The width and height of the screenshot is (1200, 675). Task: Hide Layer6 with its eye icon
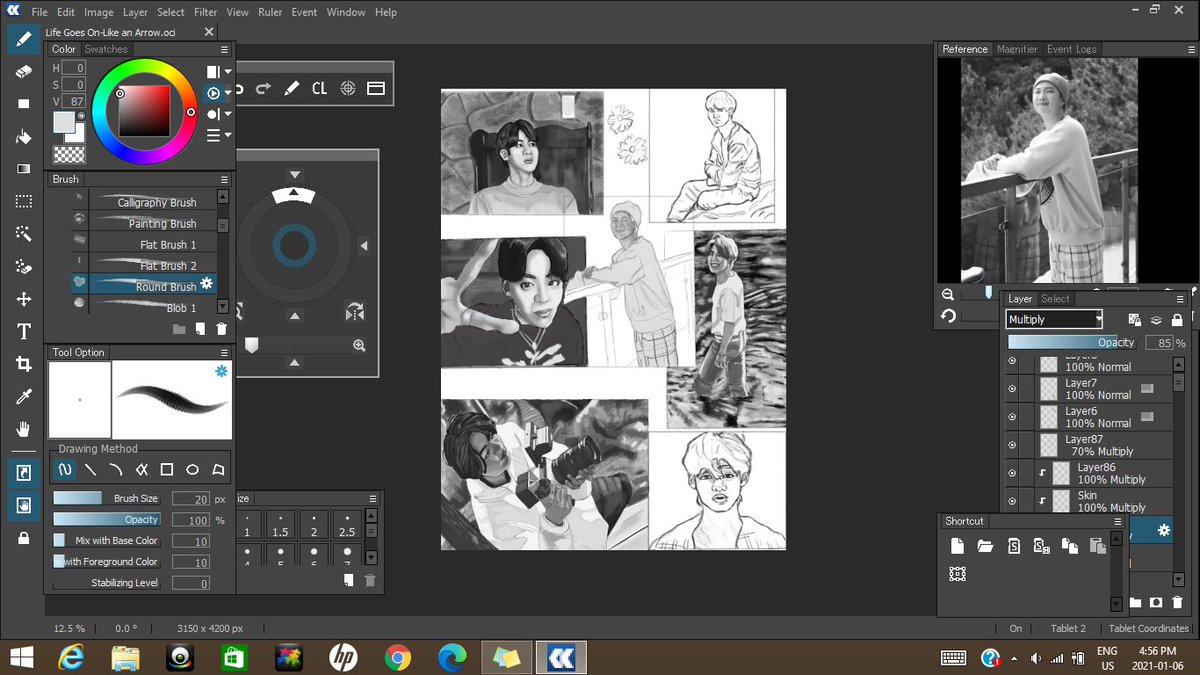(x=1012, y=416)
